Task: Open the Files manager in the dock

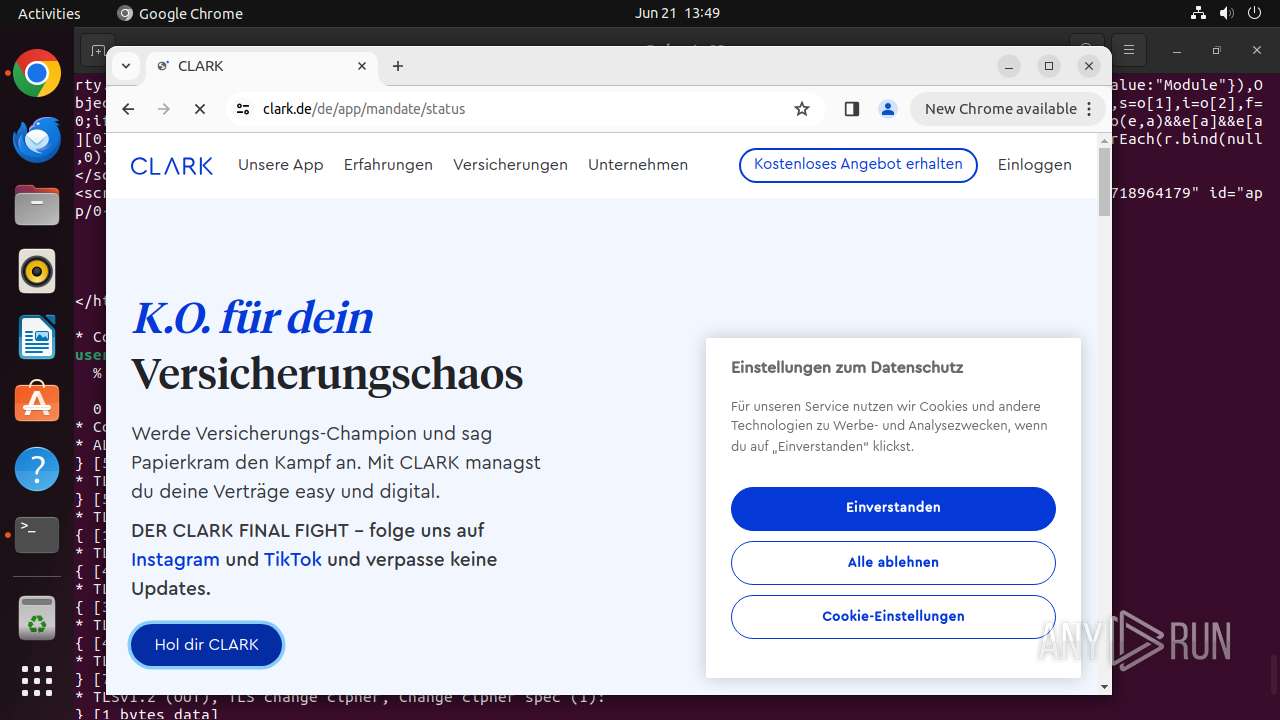Action: tap(37, 205)
